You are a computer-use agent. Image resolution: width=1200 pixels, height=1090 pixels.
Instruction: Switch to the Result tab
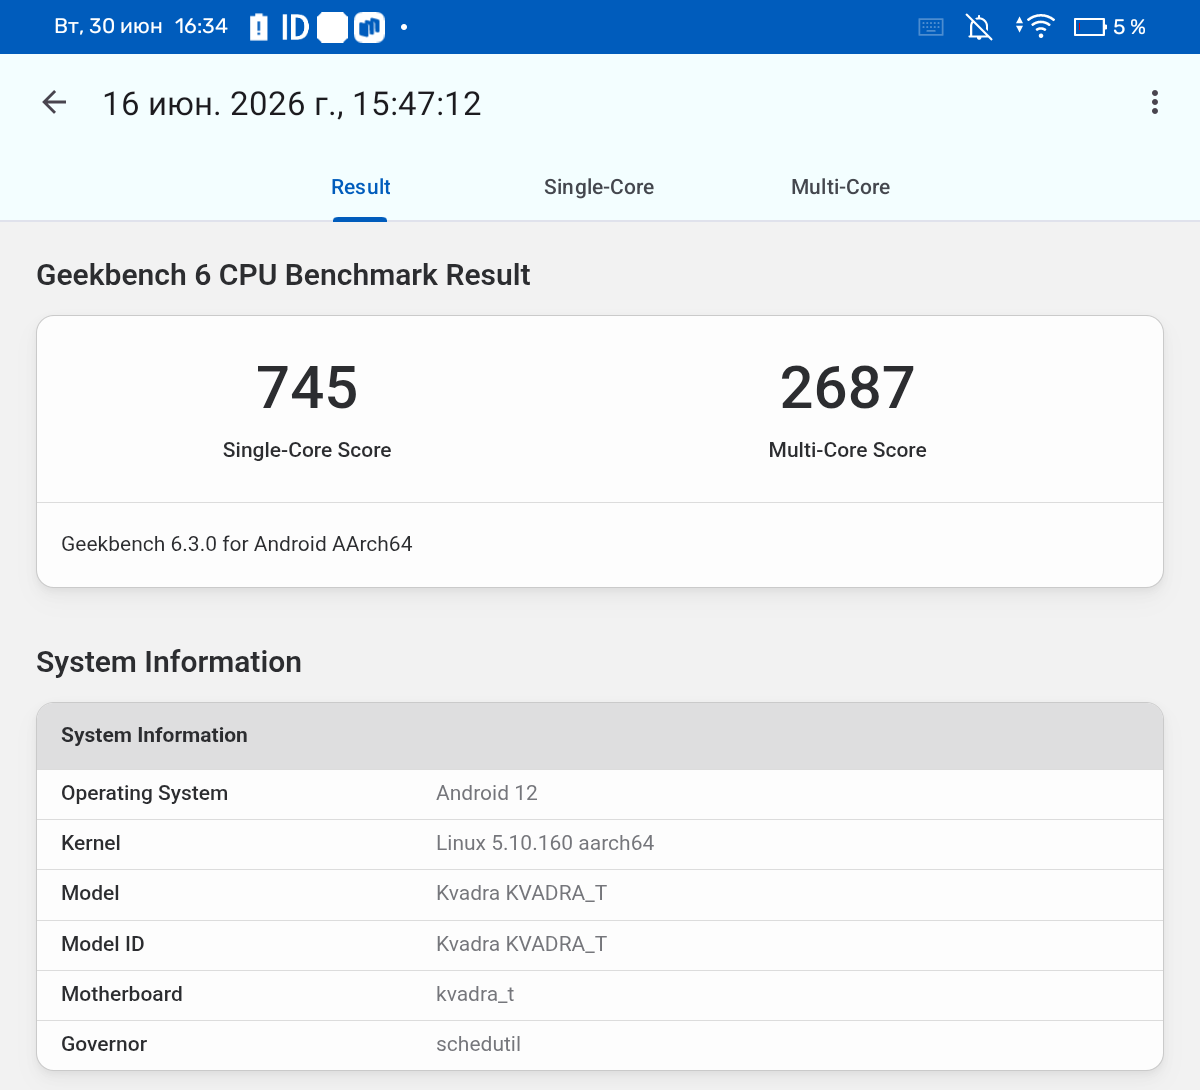(x=360, y=187)
